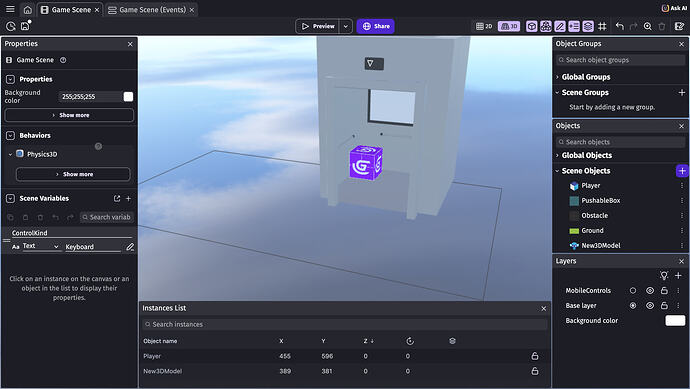This screenshot has height=389, width=690.
Task: Click the Save project icon
Action: pyautogui.click(x=25, y=26)
